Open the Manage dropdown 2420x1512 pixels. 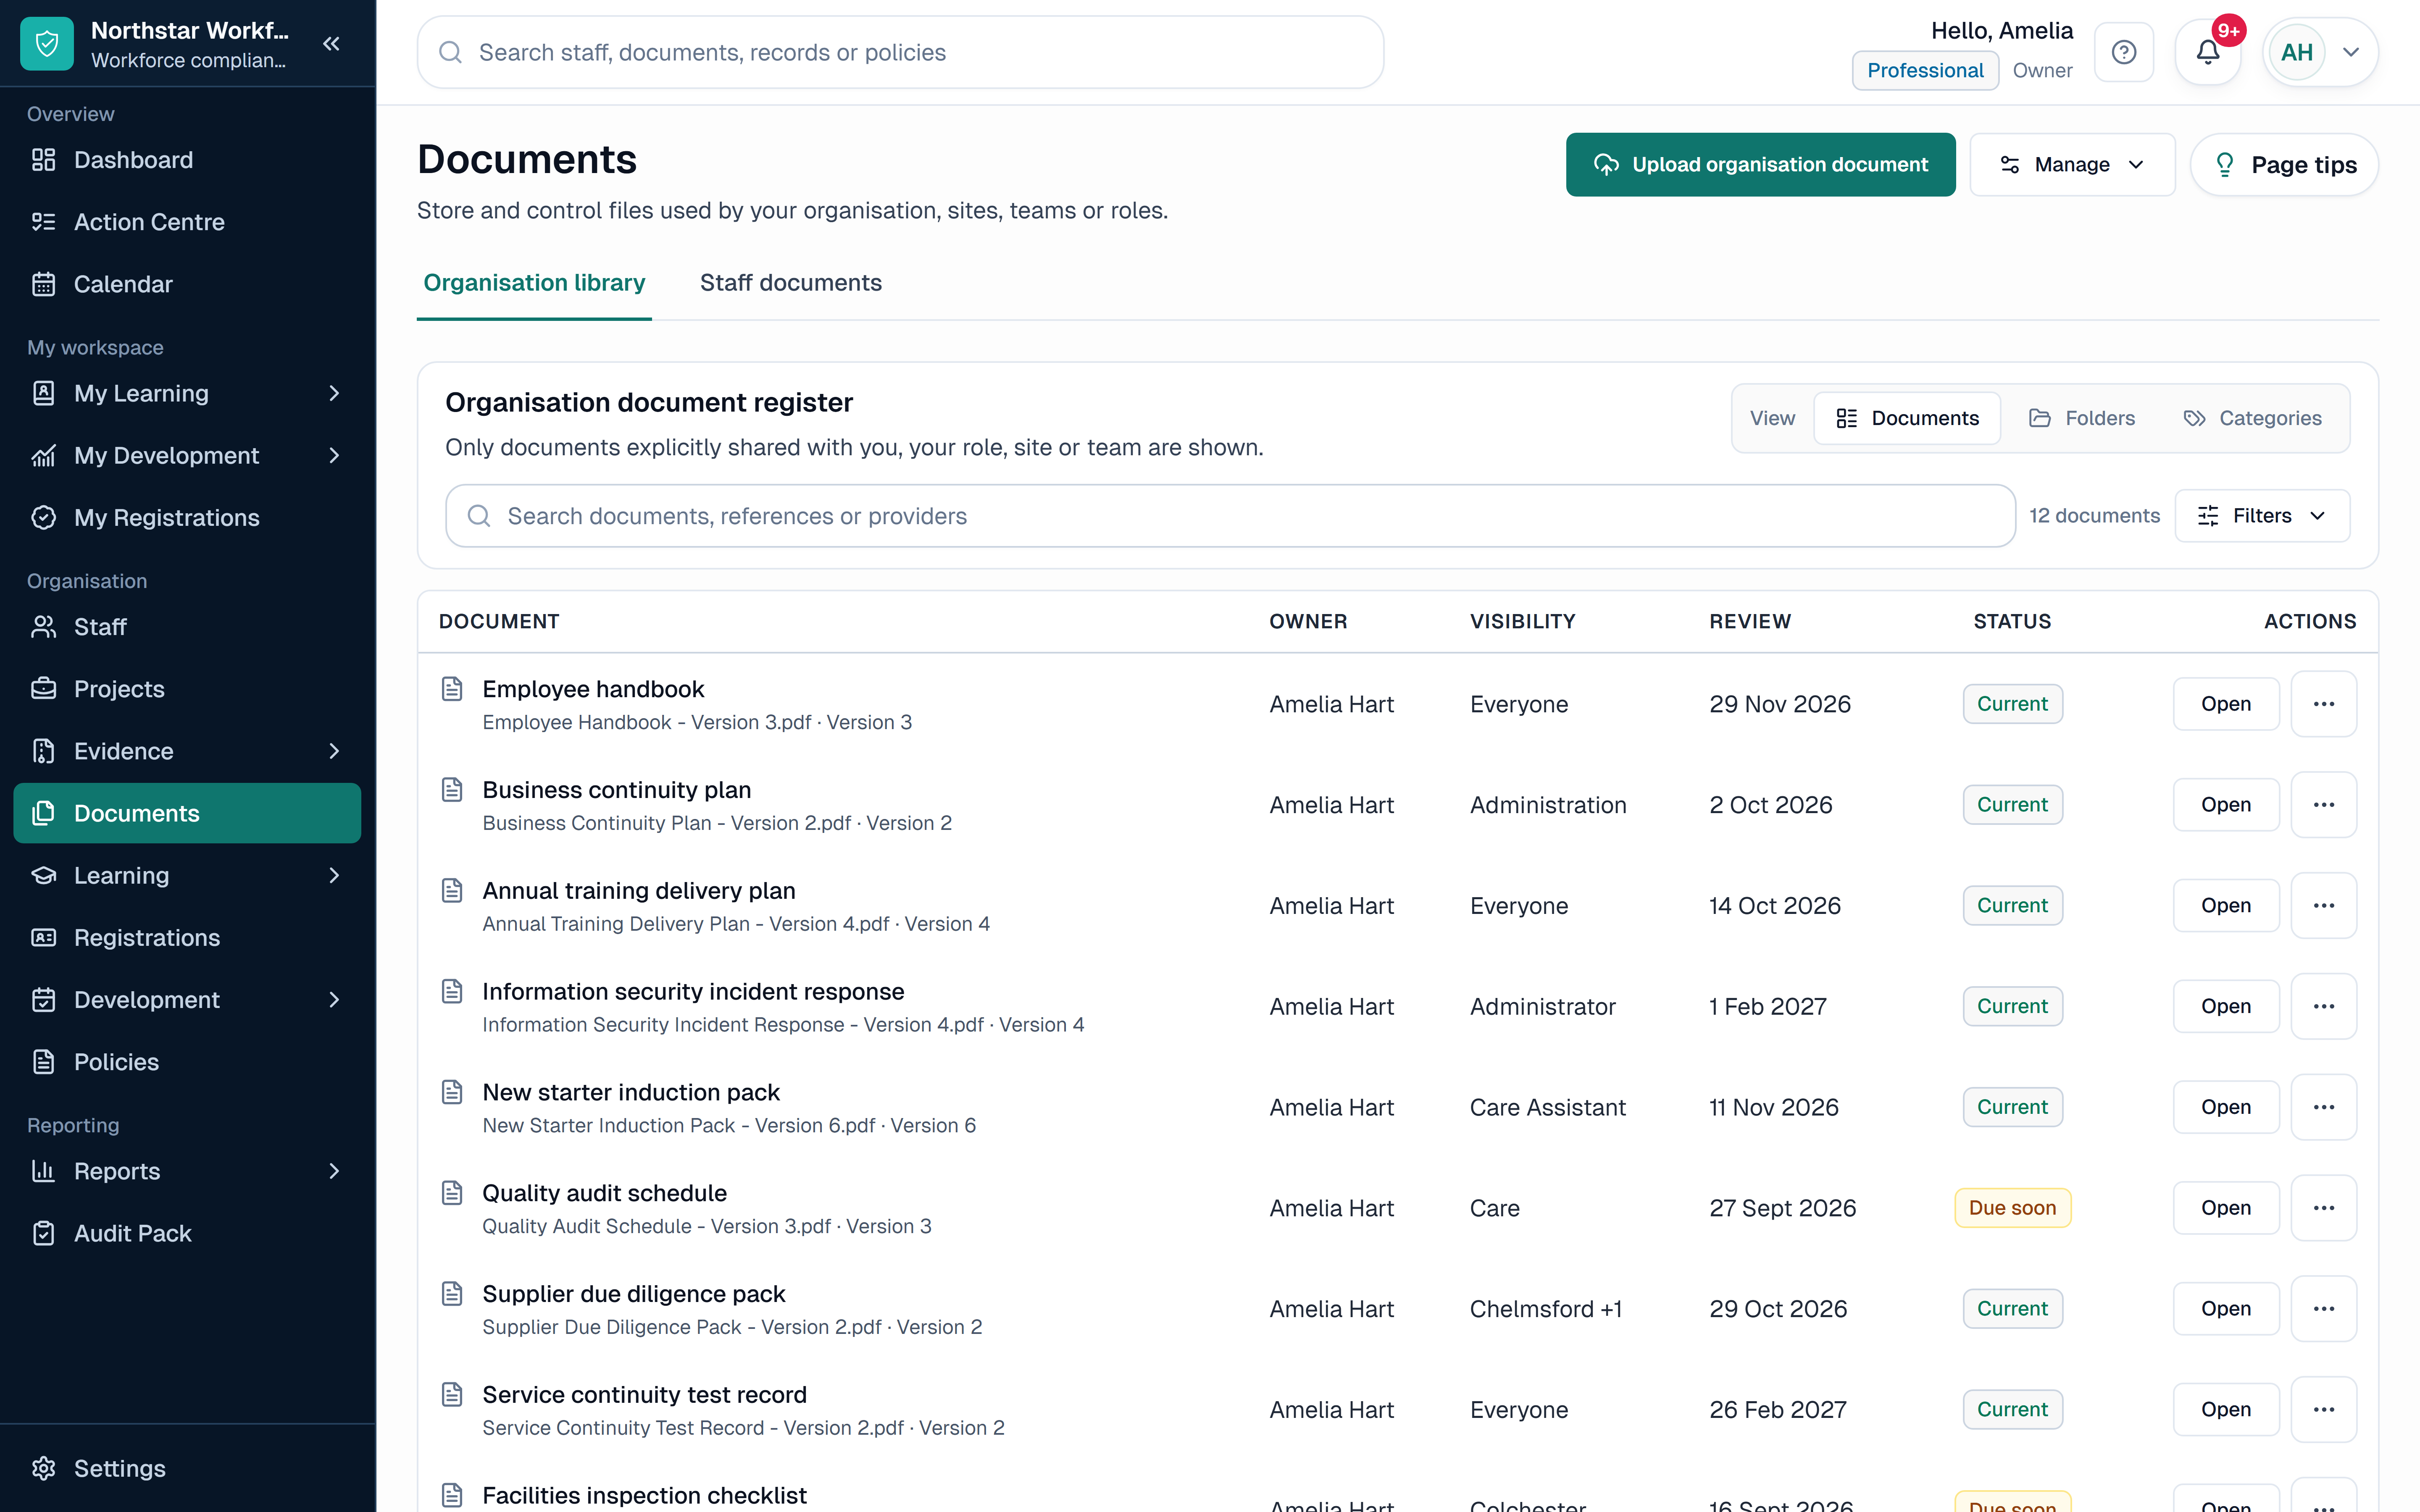(2072, 165)
